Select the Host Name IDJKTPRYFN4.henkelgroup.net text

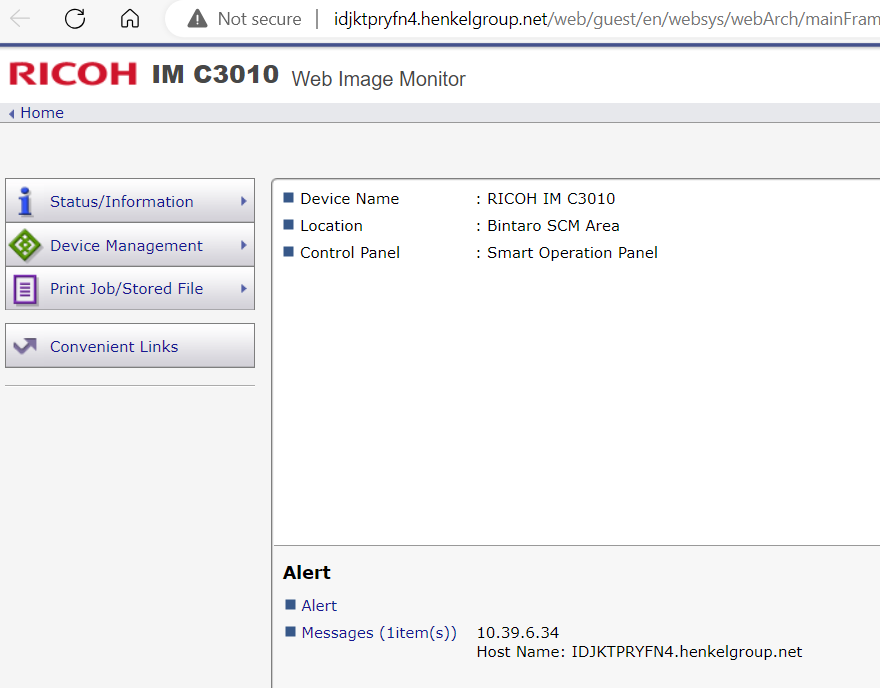(x=639, y=652)
